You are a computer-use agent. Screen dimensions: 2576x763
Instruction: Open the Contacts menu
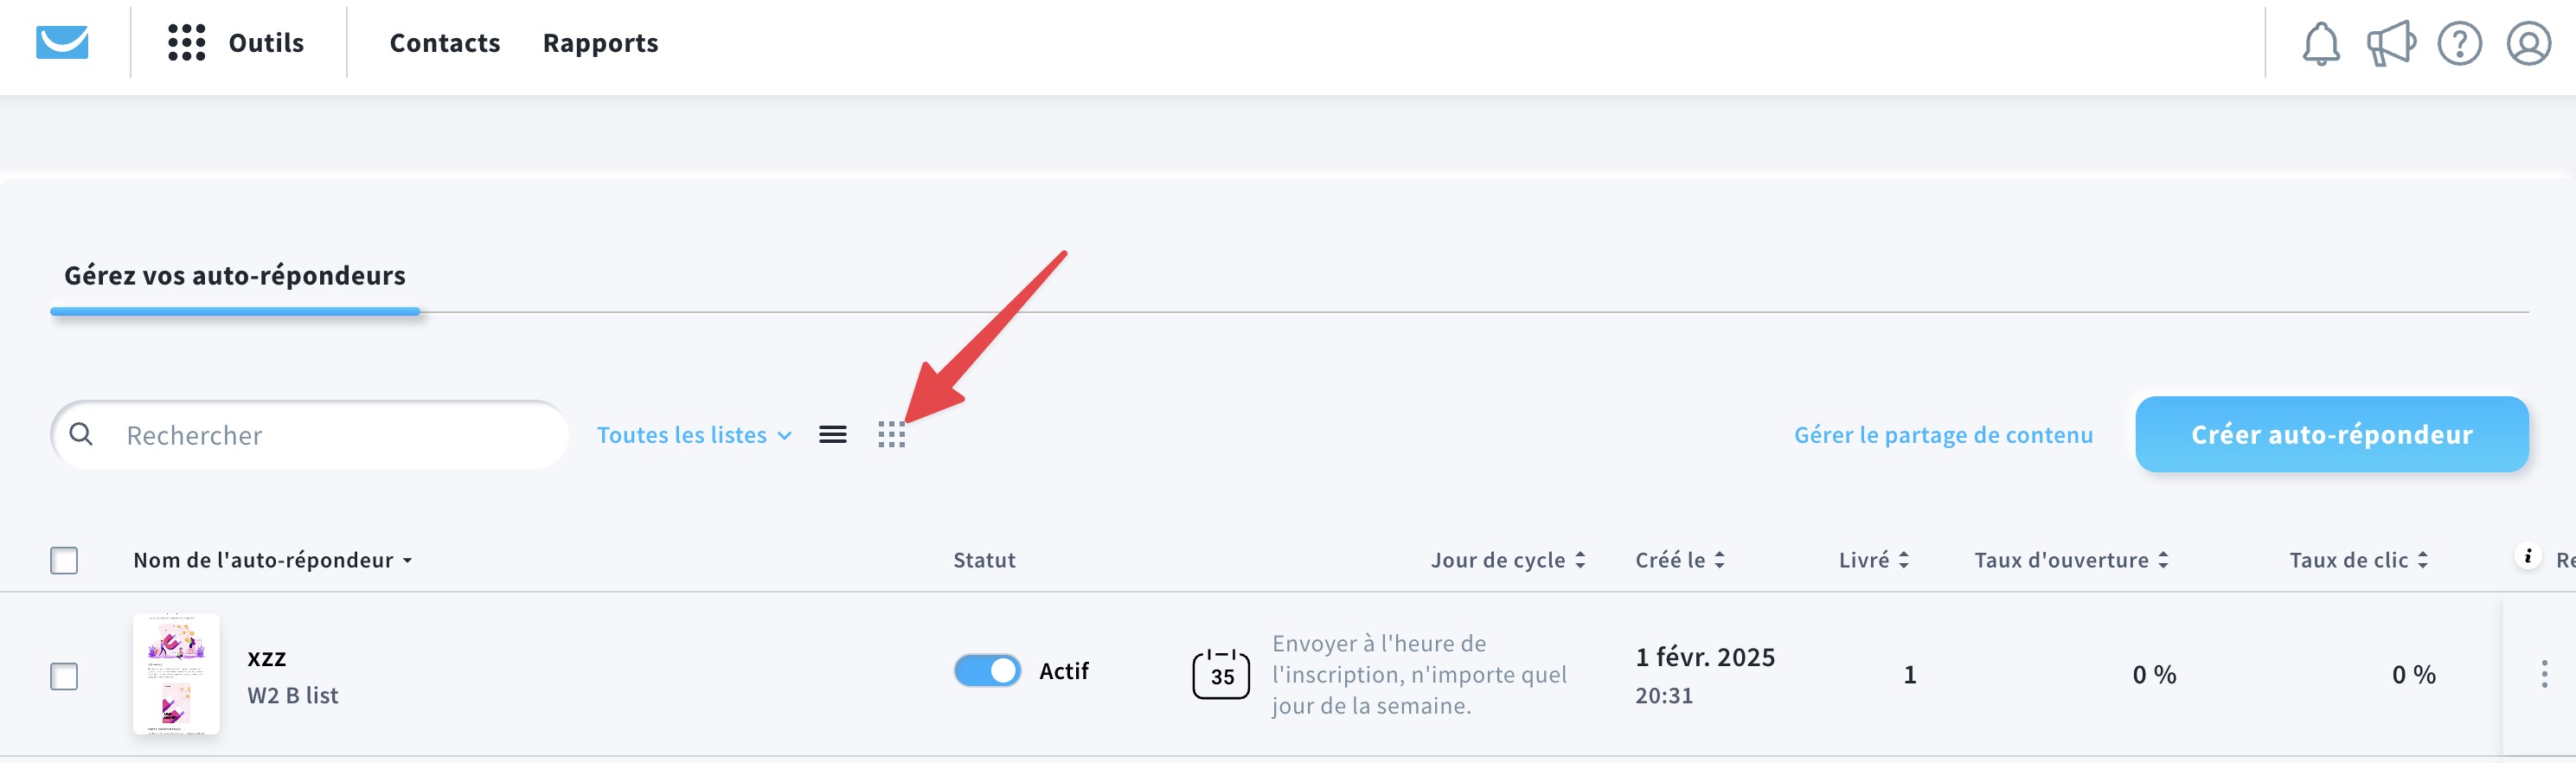444,43
